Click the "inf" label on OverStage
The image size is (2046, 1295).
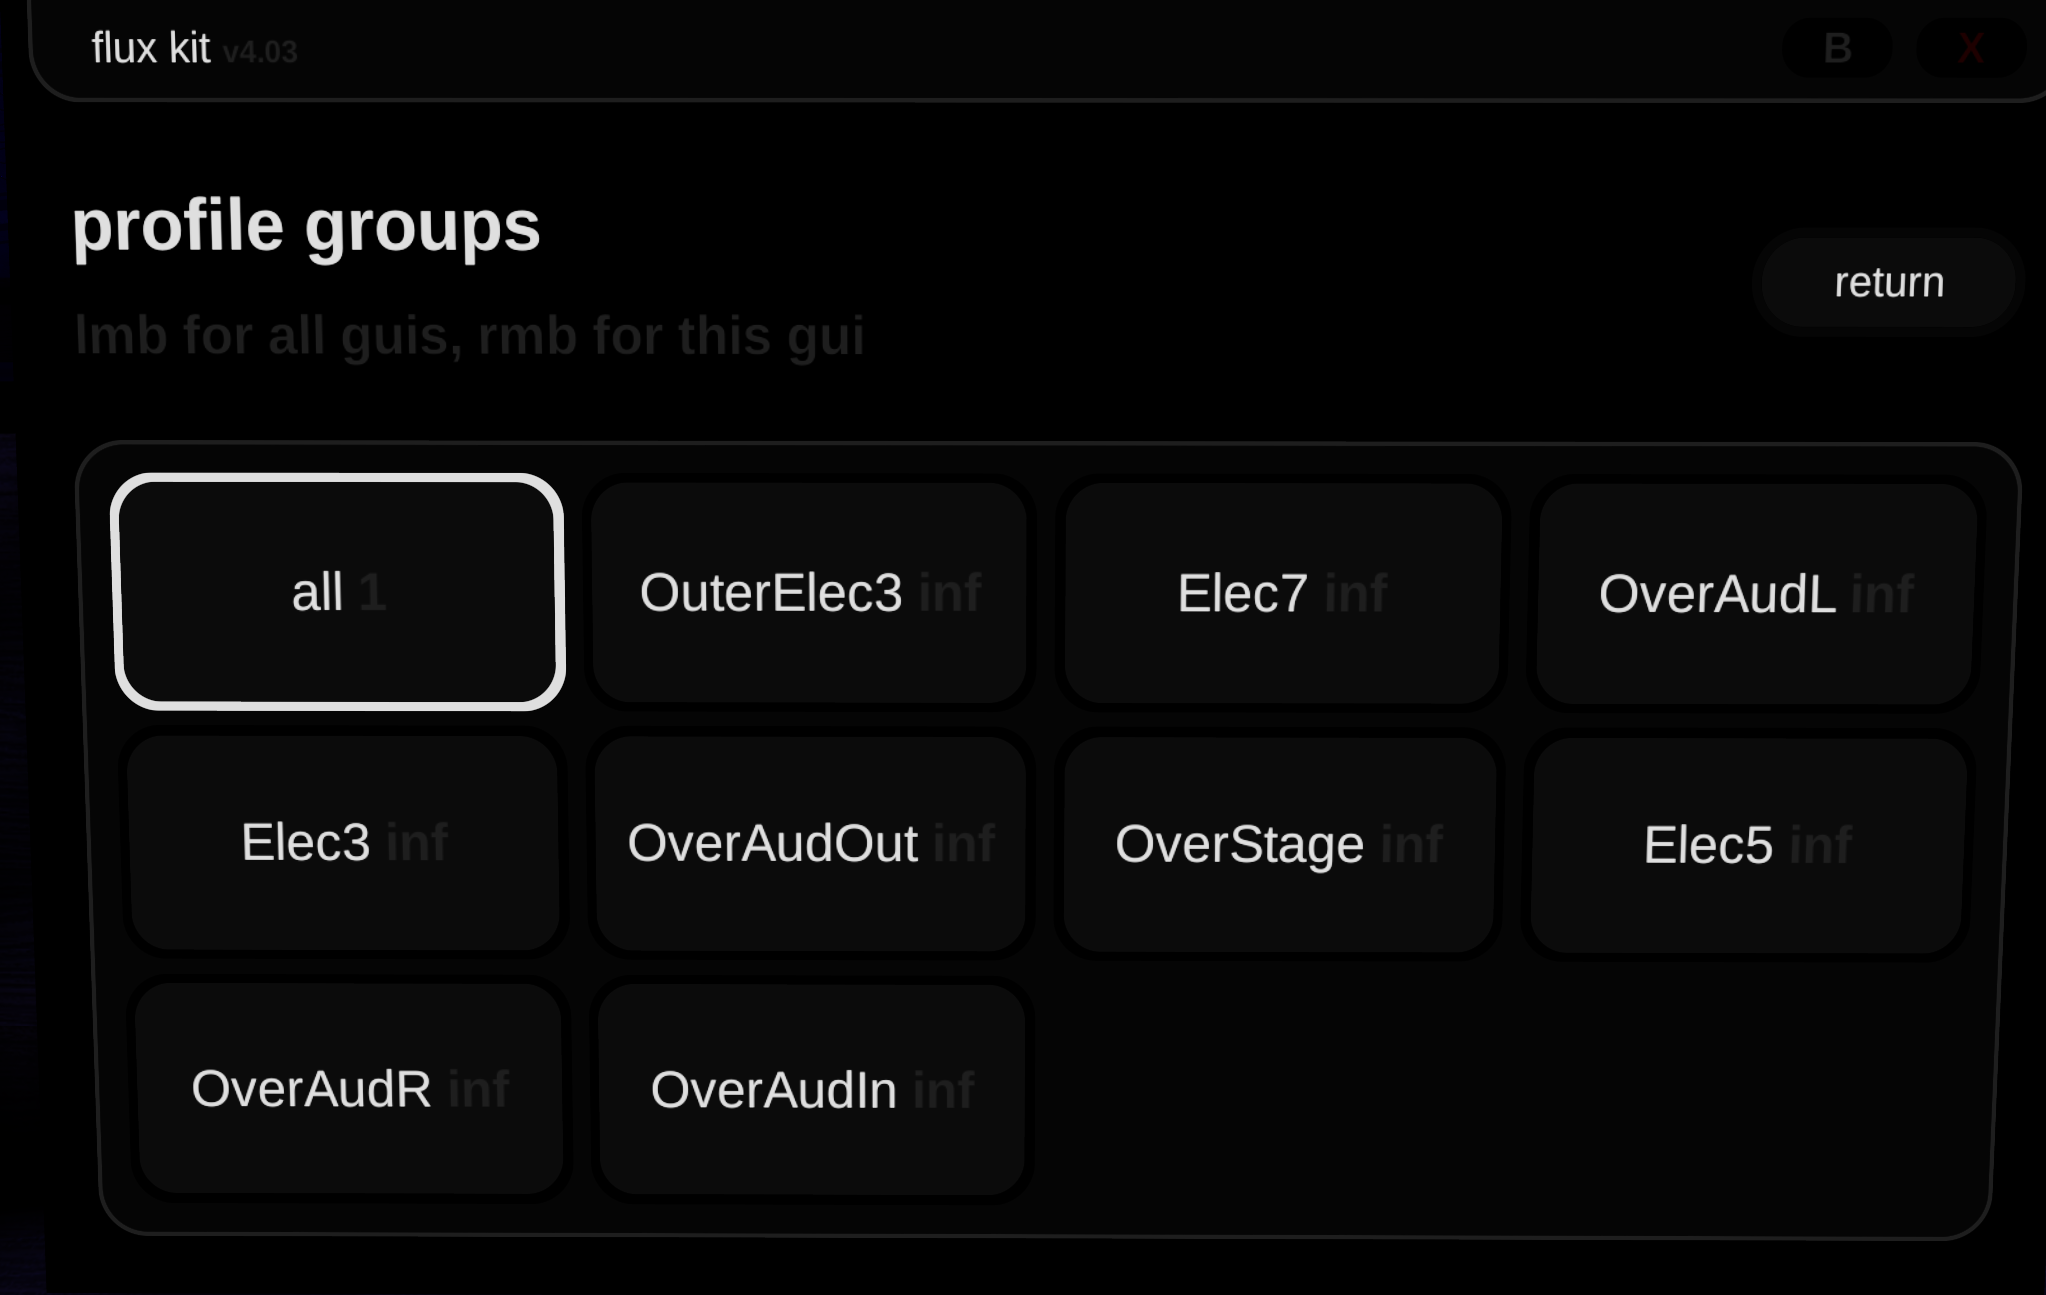(x=1411, y=844)
